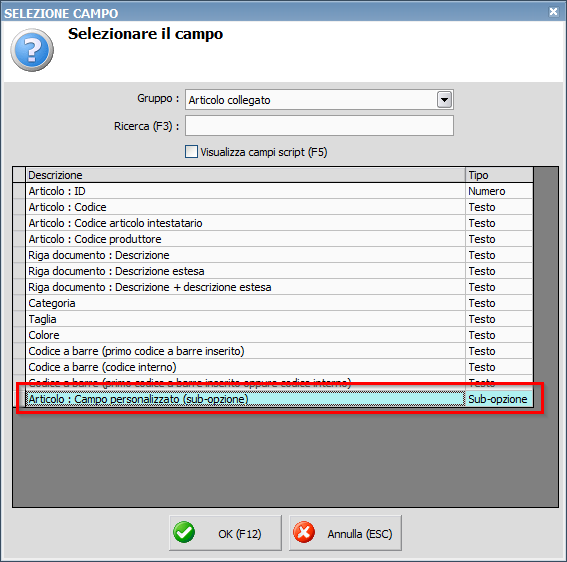The height and width of the screenshot is (562, 567).
Task: Confirm with the OK (F12) button
Action: tap(225, 533)
